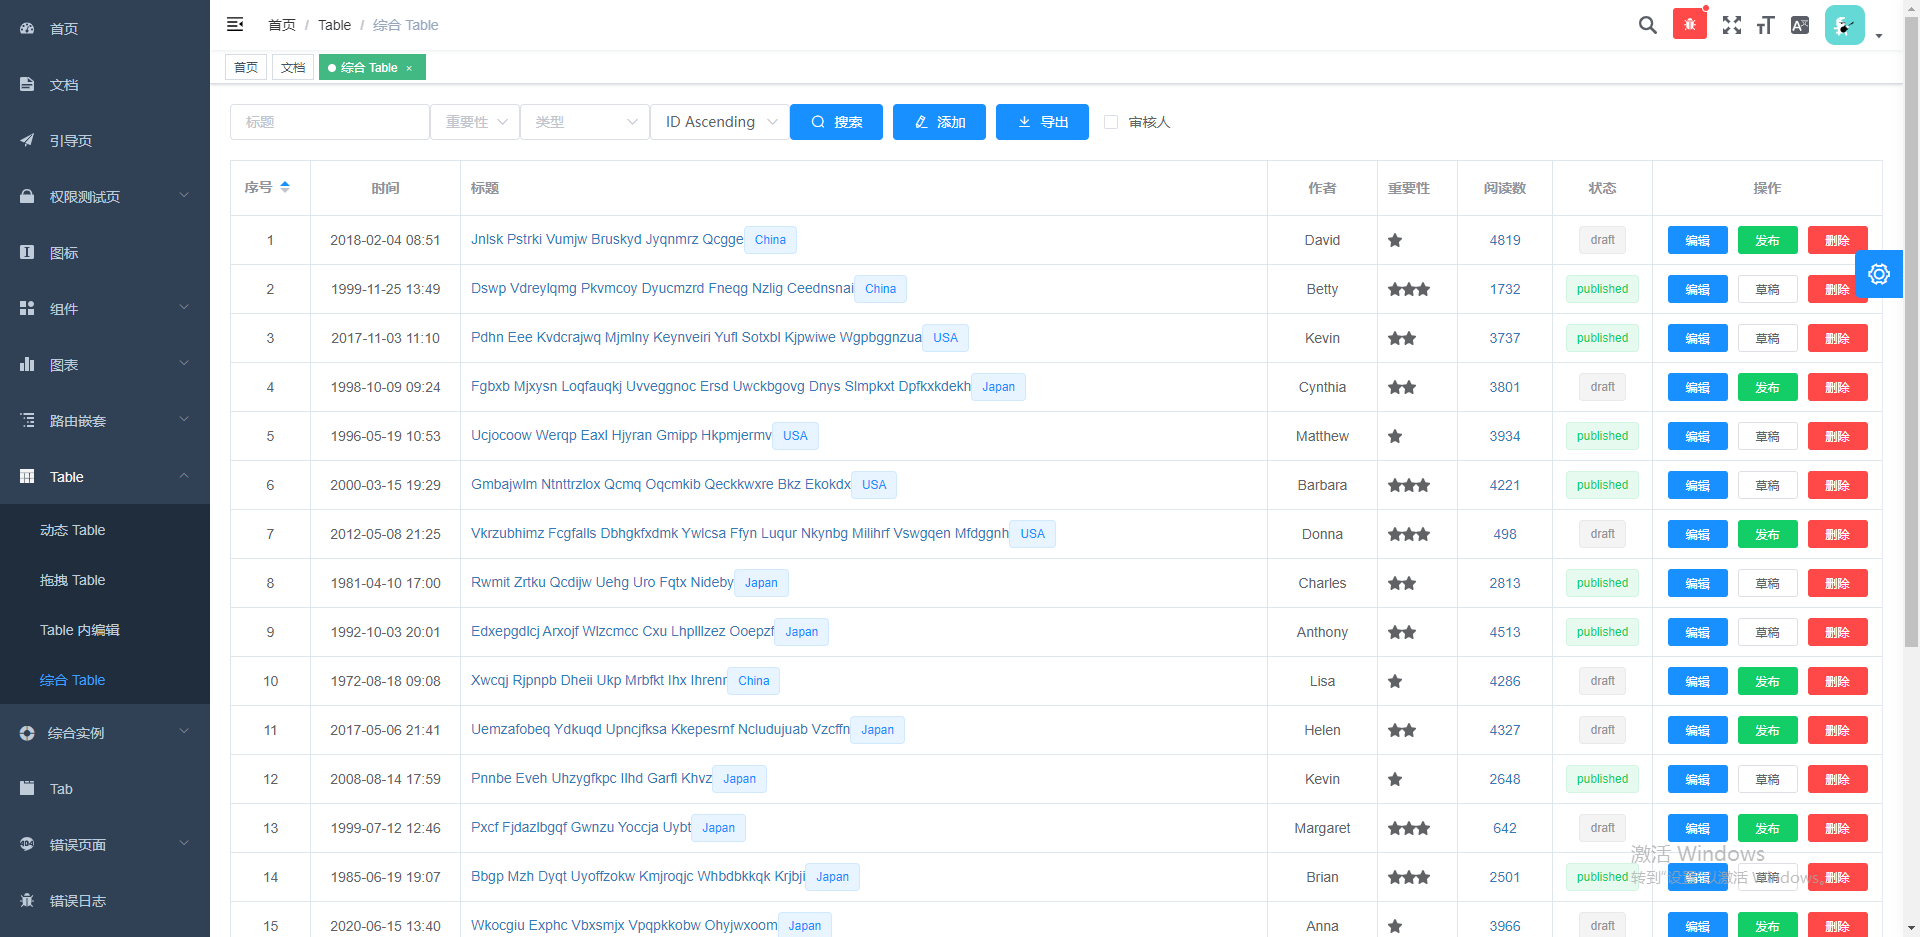Open the ID Ascending sort dropdown

(720, 122)
